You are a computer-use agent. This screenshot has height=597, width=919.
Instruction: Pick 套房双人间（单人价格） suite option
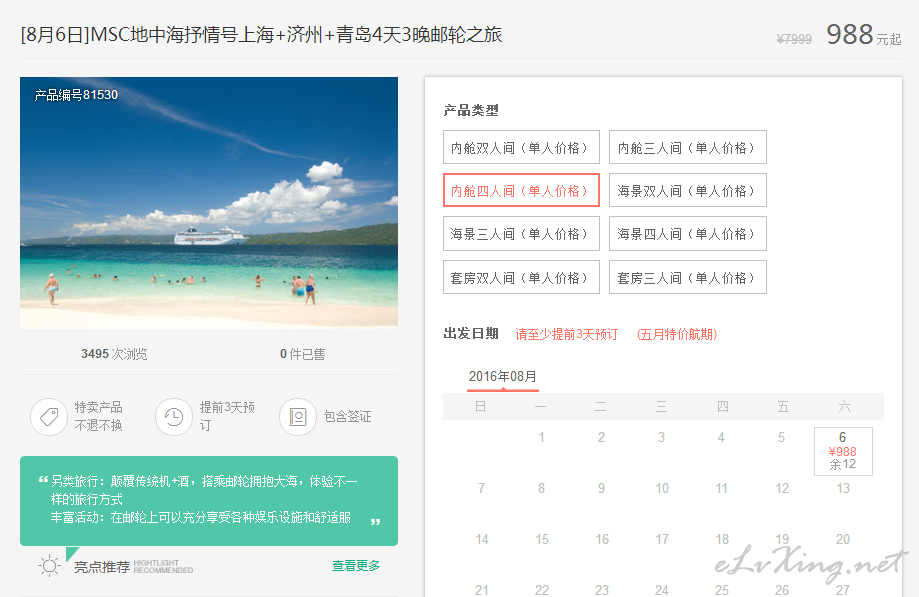(521, 277)
